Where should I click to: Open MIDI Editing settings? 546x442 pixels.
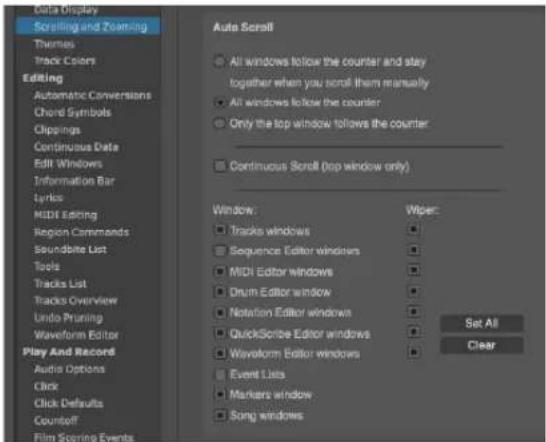(x=65, y=215)
